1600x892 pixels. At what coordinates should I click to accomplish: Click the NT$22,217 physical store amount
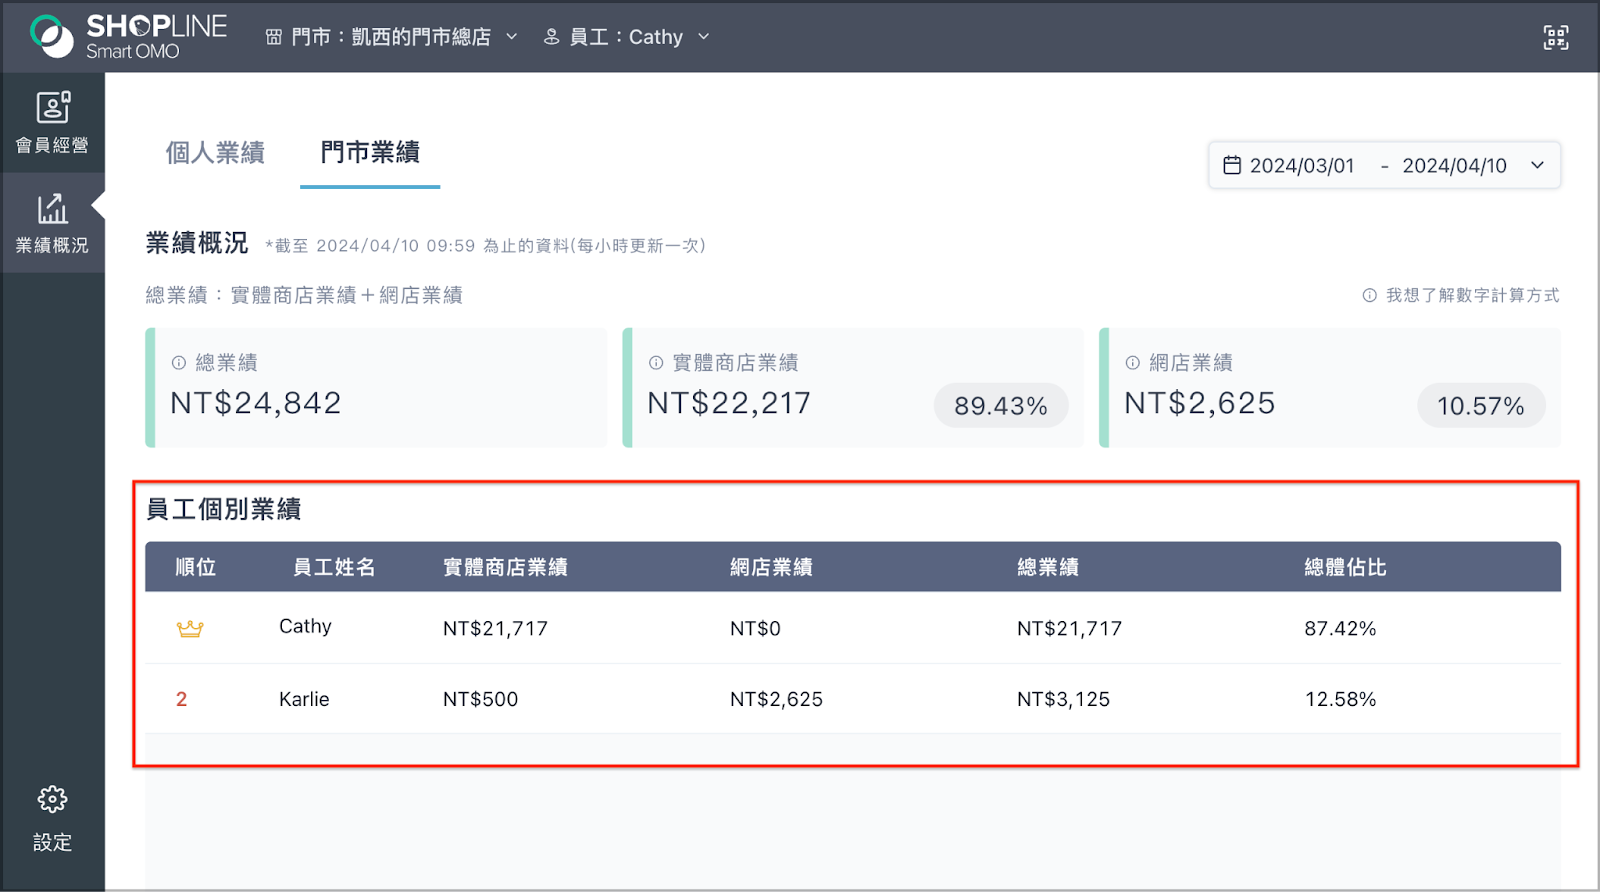[729, 403]
